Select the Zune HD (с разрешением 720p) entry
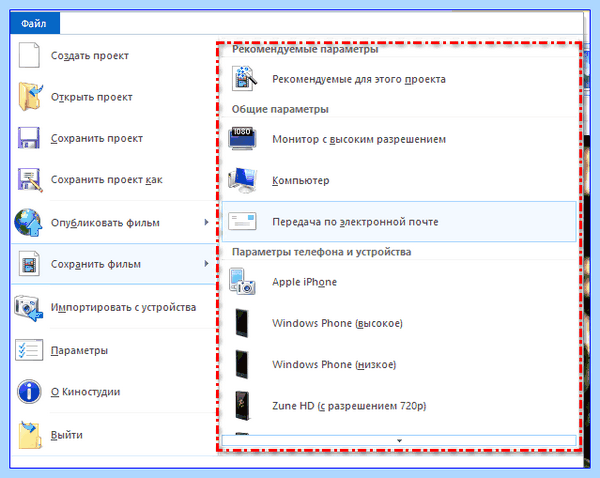 point(399,406)
